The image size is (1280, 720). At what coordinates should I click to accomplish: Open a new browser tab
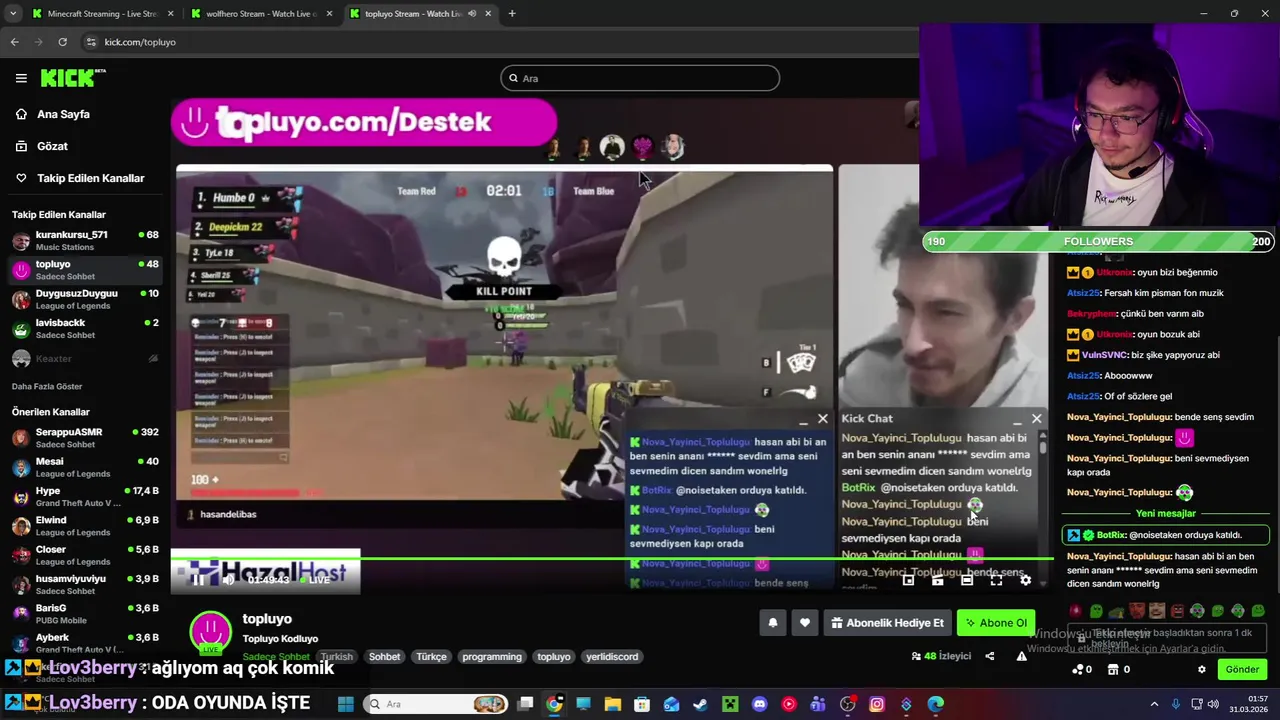tap(512, 14)
